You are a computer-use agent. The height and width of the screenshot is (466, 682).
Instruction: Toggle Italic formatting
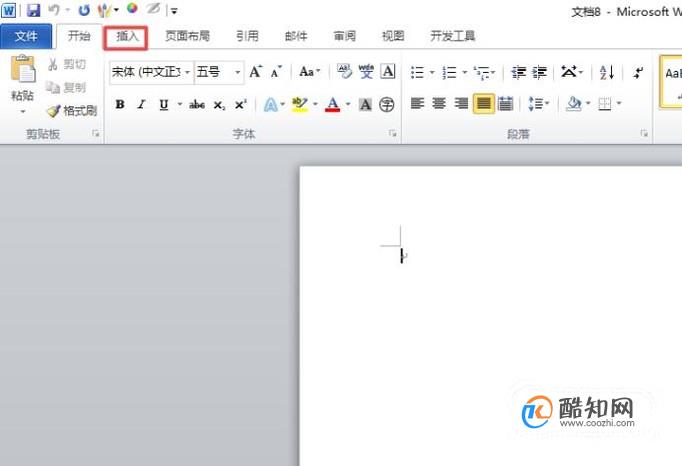141,104
